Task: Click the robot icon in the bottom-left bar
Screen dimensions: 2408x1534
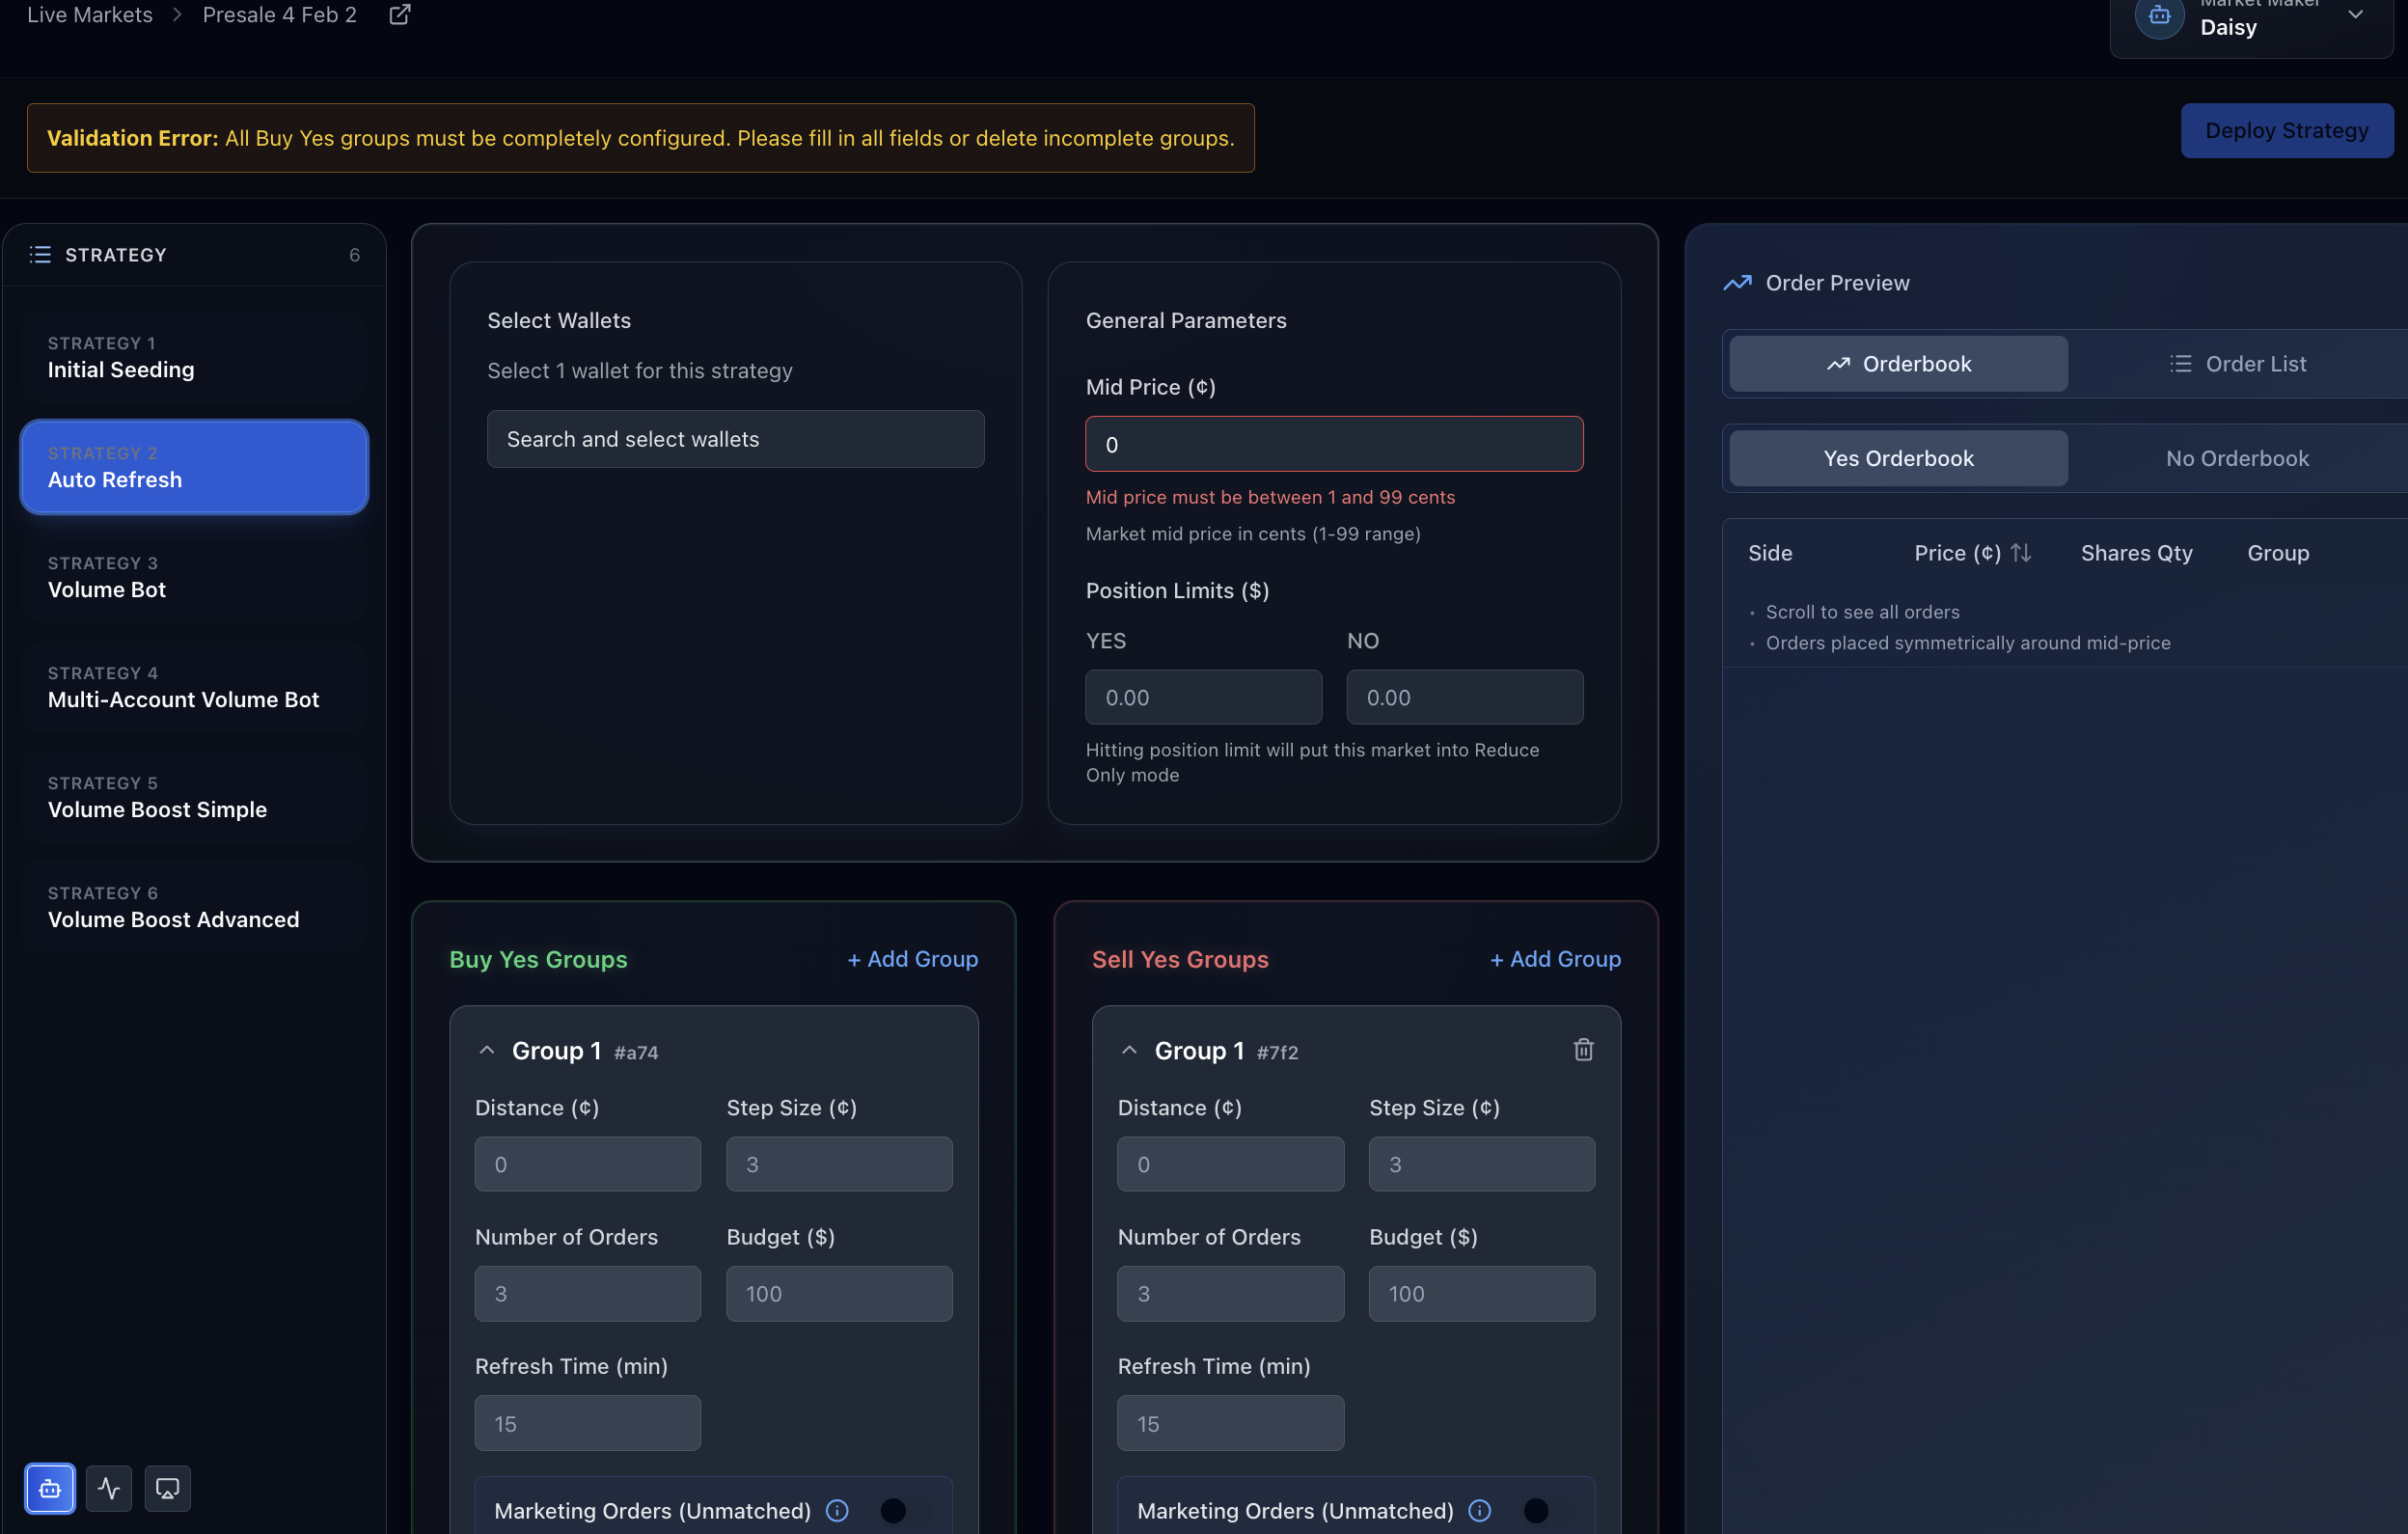Action: (x=50, y=1488)
